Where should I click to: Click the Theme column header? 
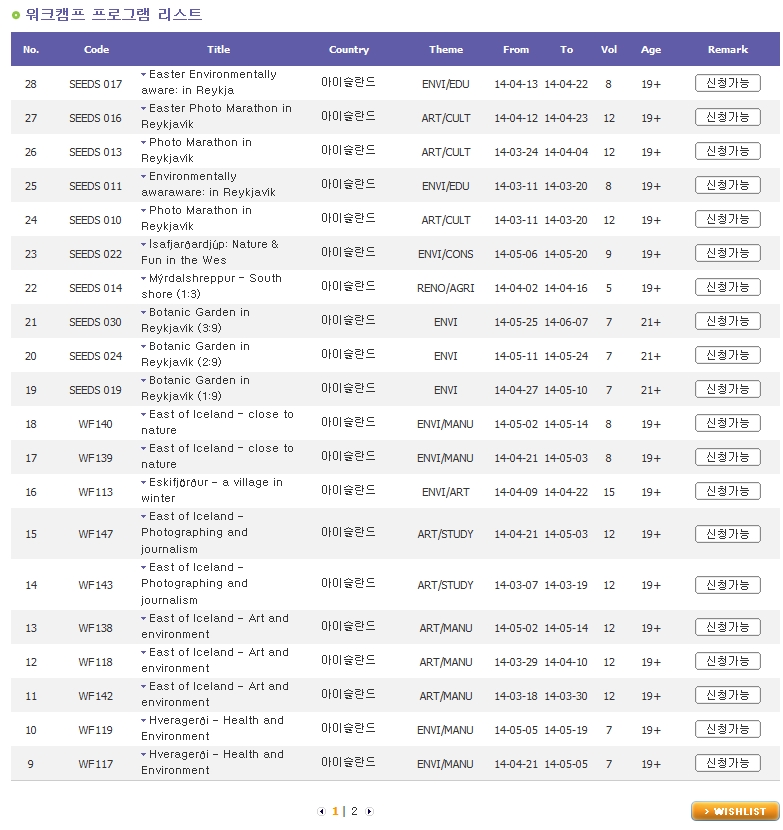446,50
